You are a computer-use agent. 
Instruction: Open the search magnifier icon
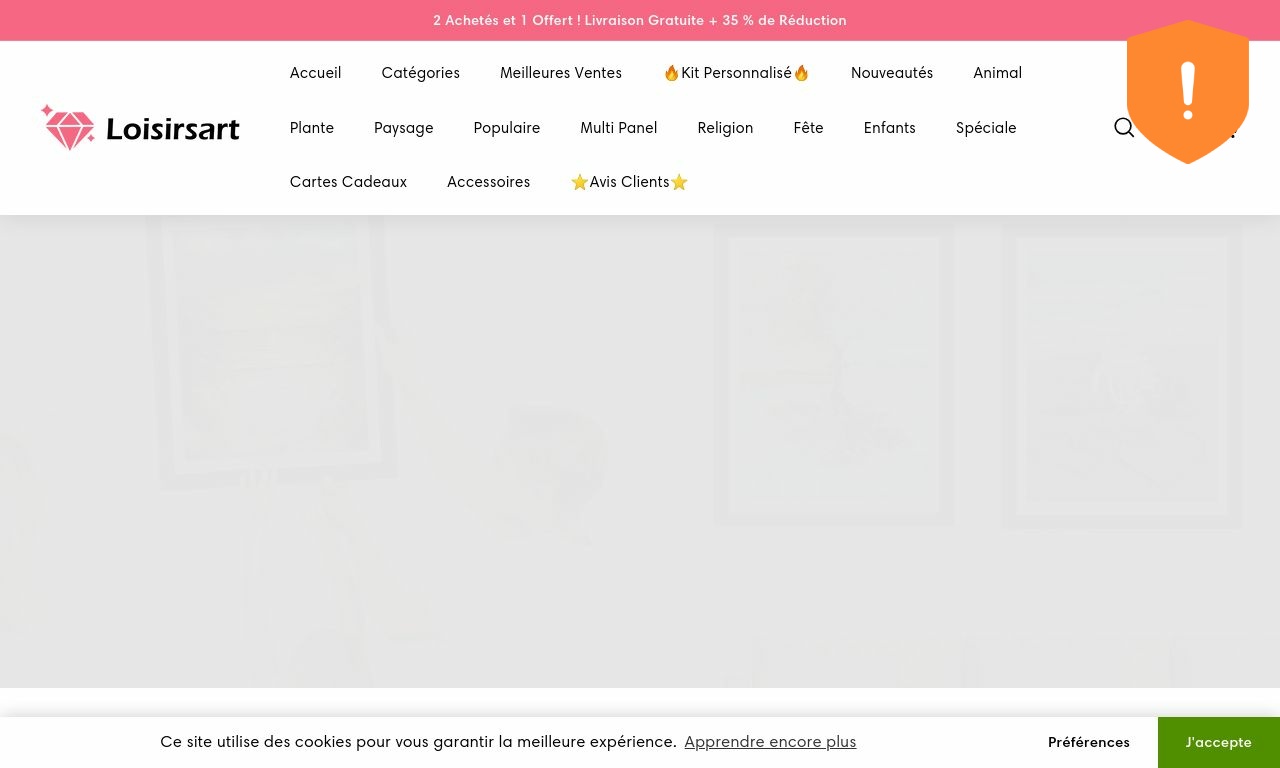click(1124, 127)
